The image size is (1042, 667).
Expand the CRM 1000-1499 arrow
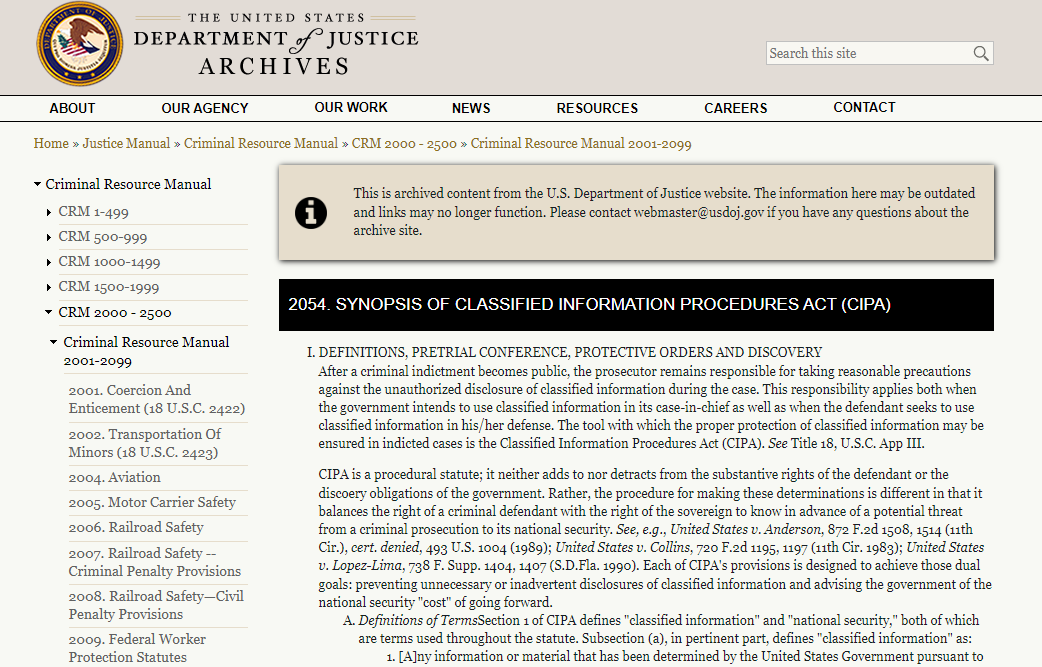pyautogui.click(x=49, y=262)
